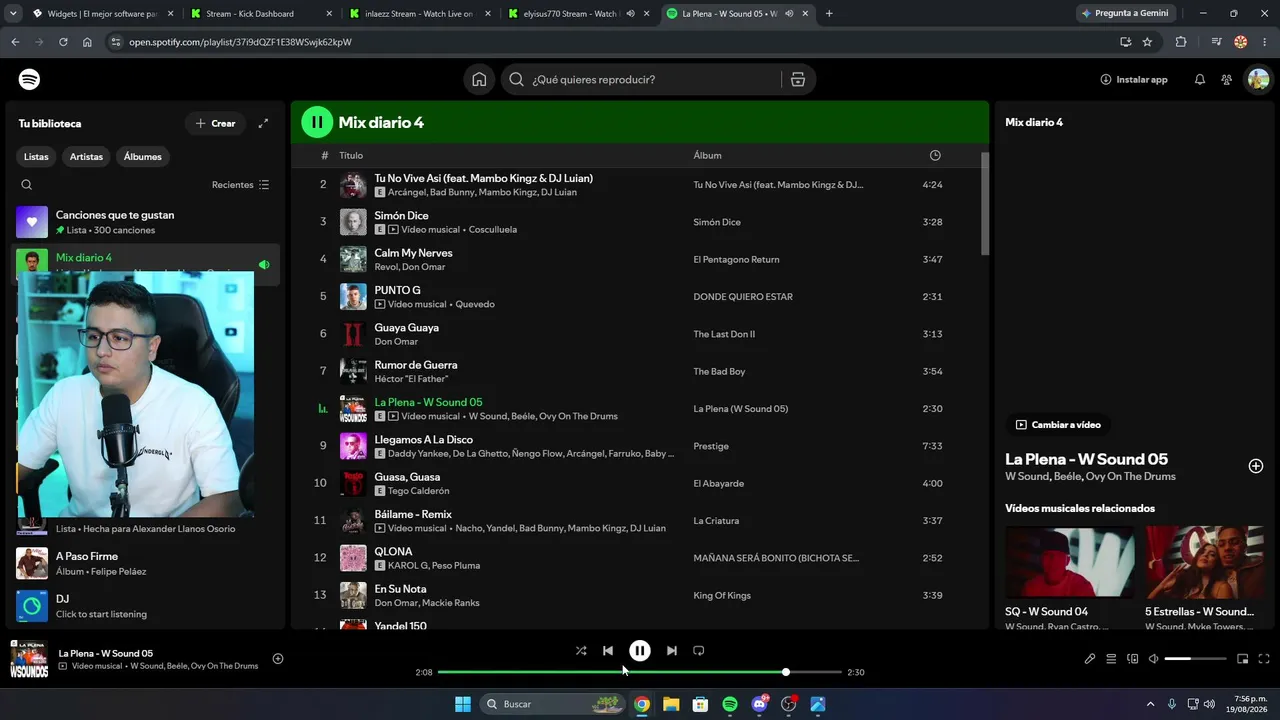Open the SQ - W Sound 04 video thumbnail
The image size is (1280, 720).
1070,562
